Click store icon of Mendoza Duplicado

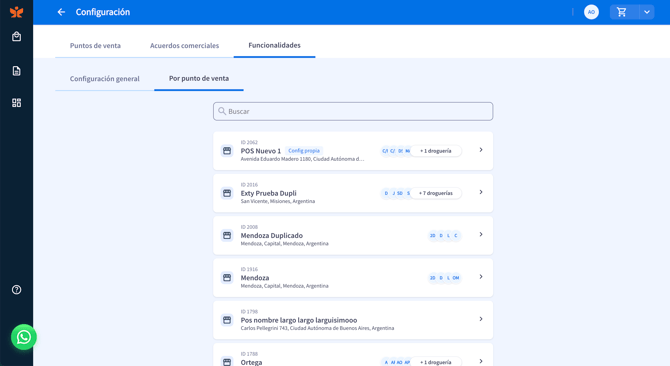[227, 235]
